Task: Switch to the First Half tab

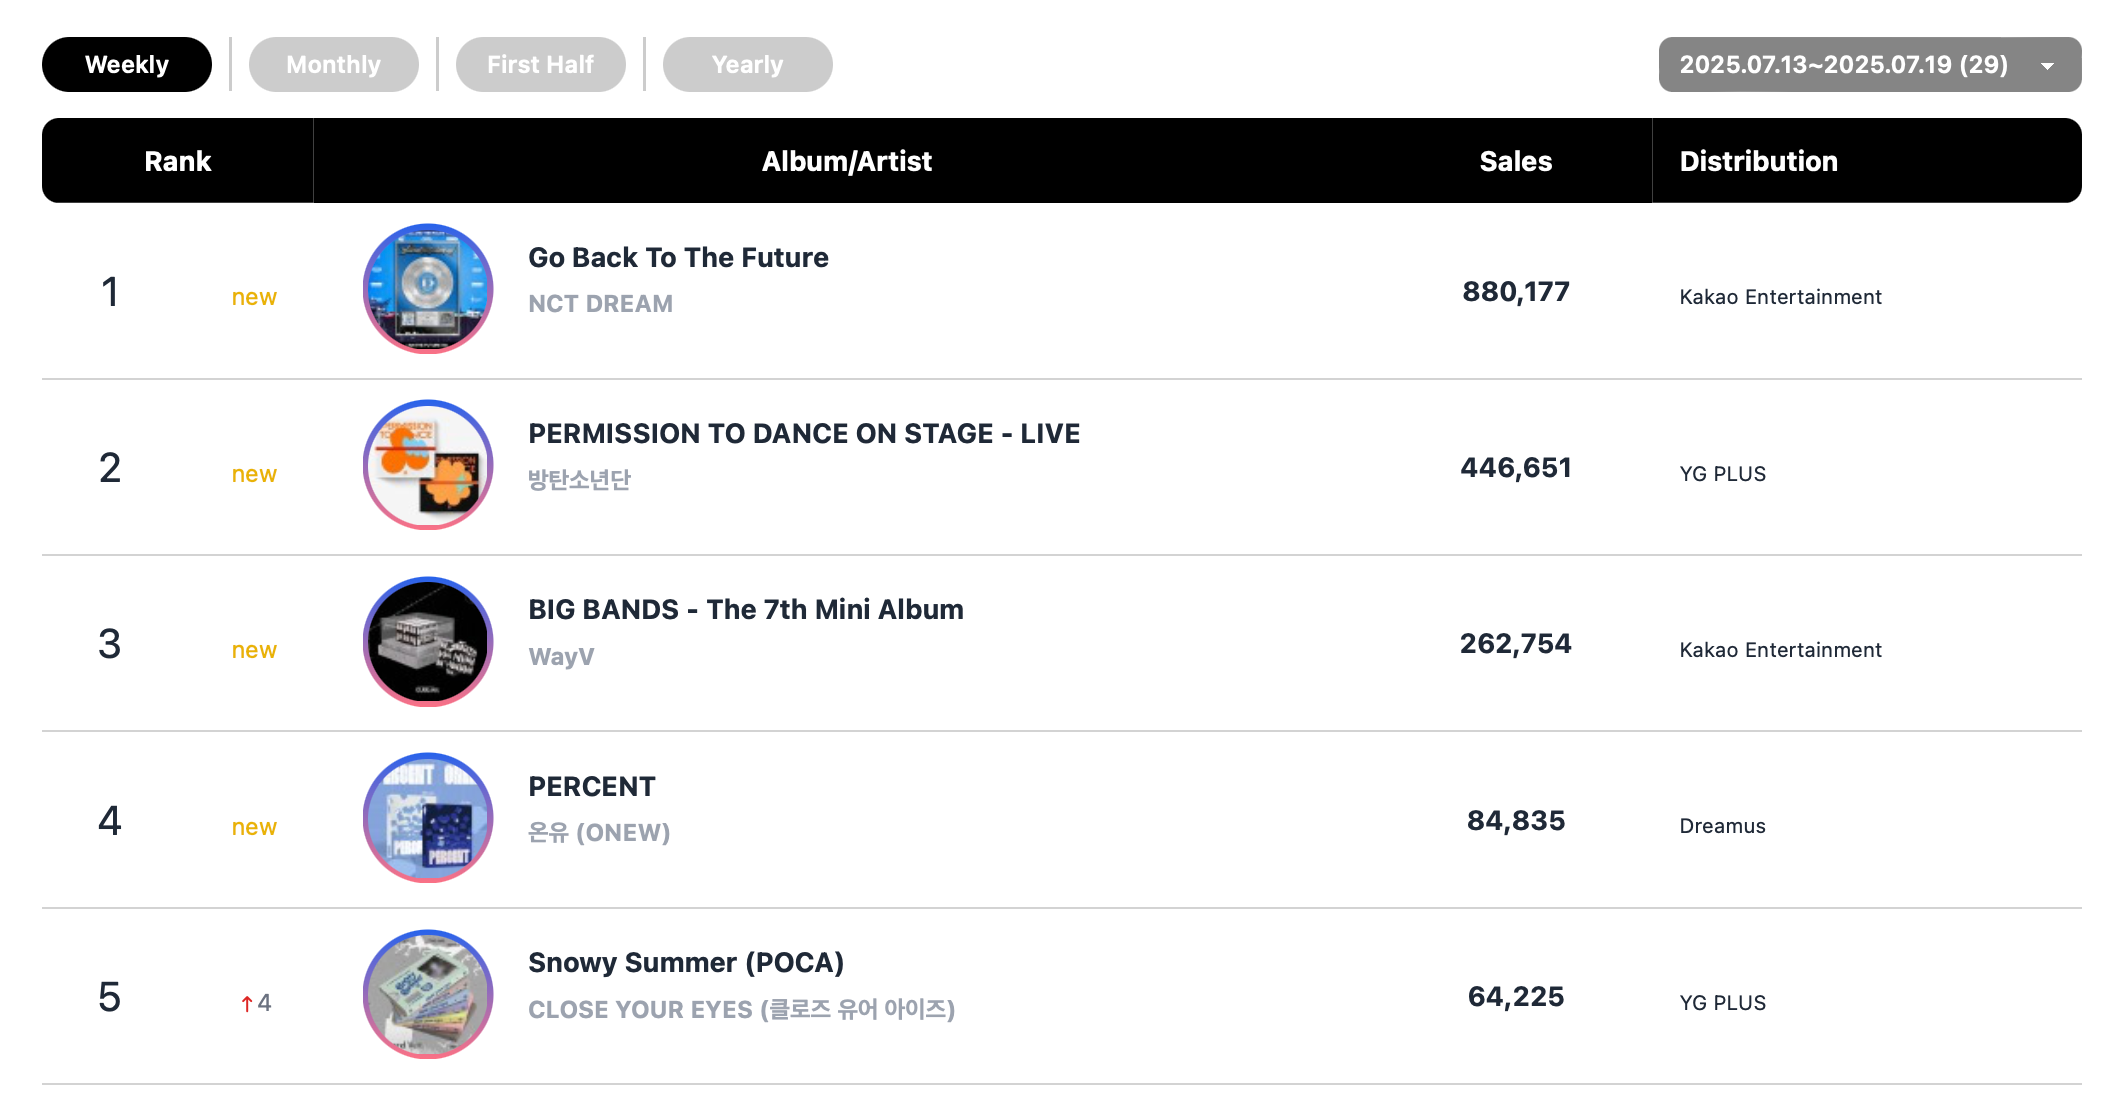Action: pos(541,65)
